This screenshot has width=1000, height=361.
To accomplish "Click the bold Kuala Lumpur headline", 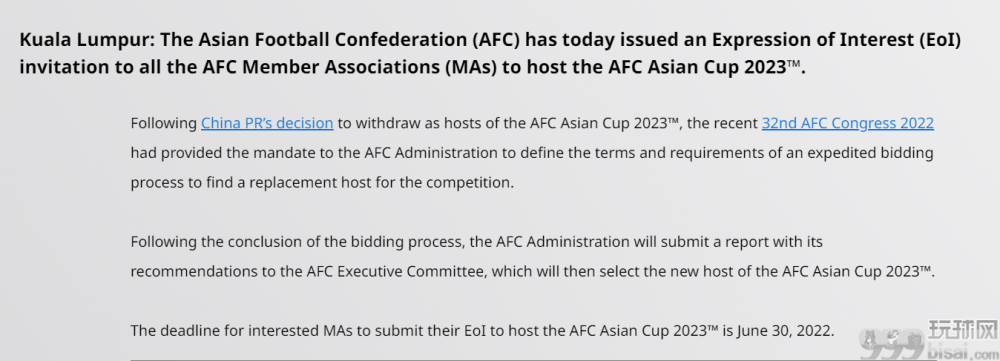I will [x=490, y=53].
